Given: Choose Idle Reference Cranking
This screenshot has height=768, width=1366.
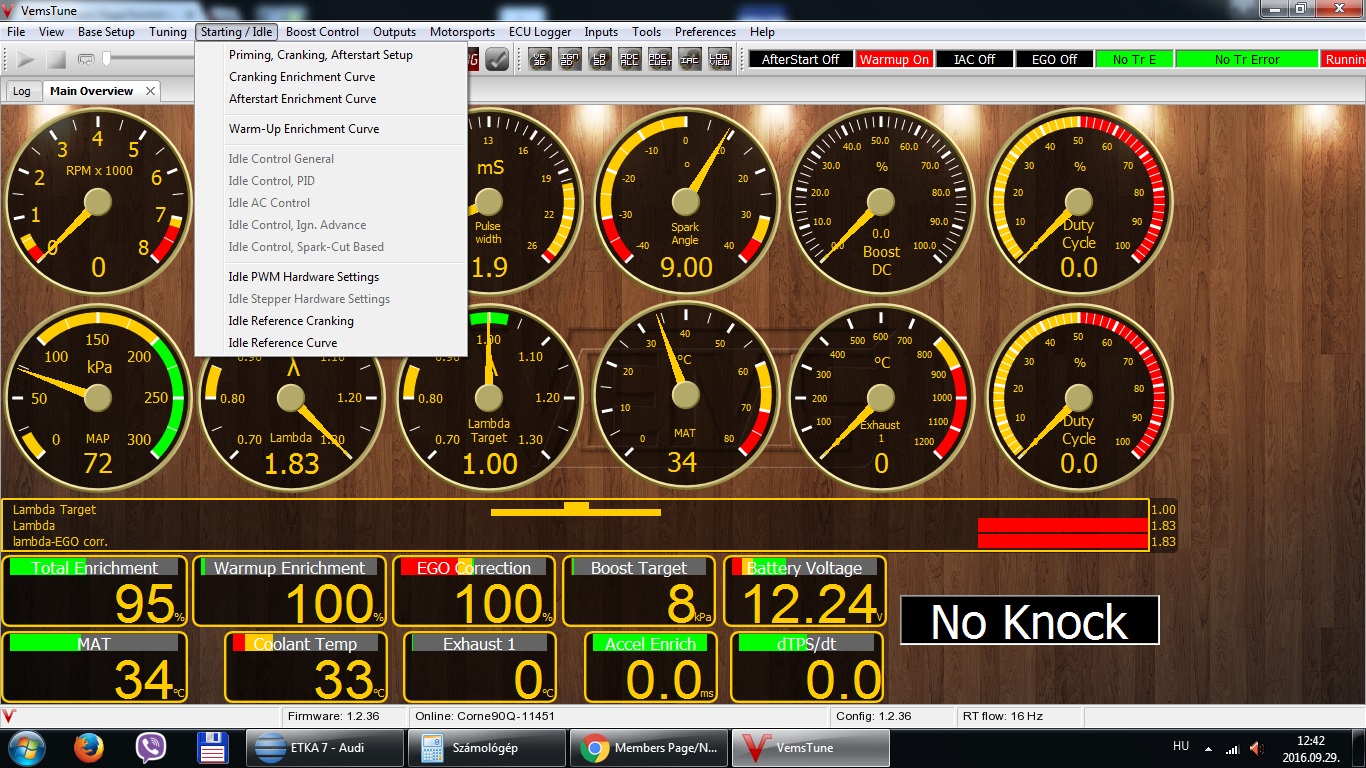Looking at the screenshot, I should tap(331, 321).
